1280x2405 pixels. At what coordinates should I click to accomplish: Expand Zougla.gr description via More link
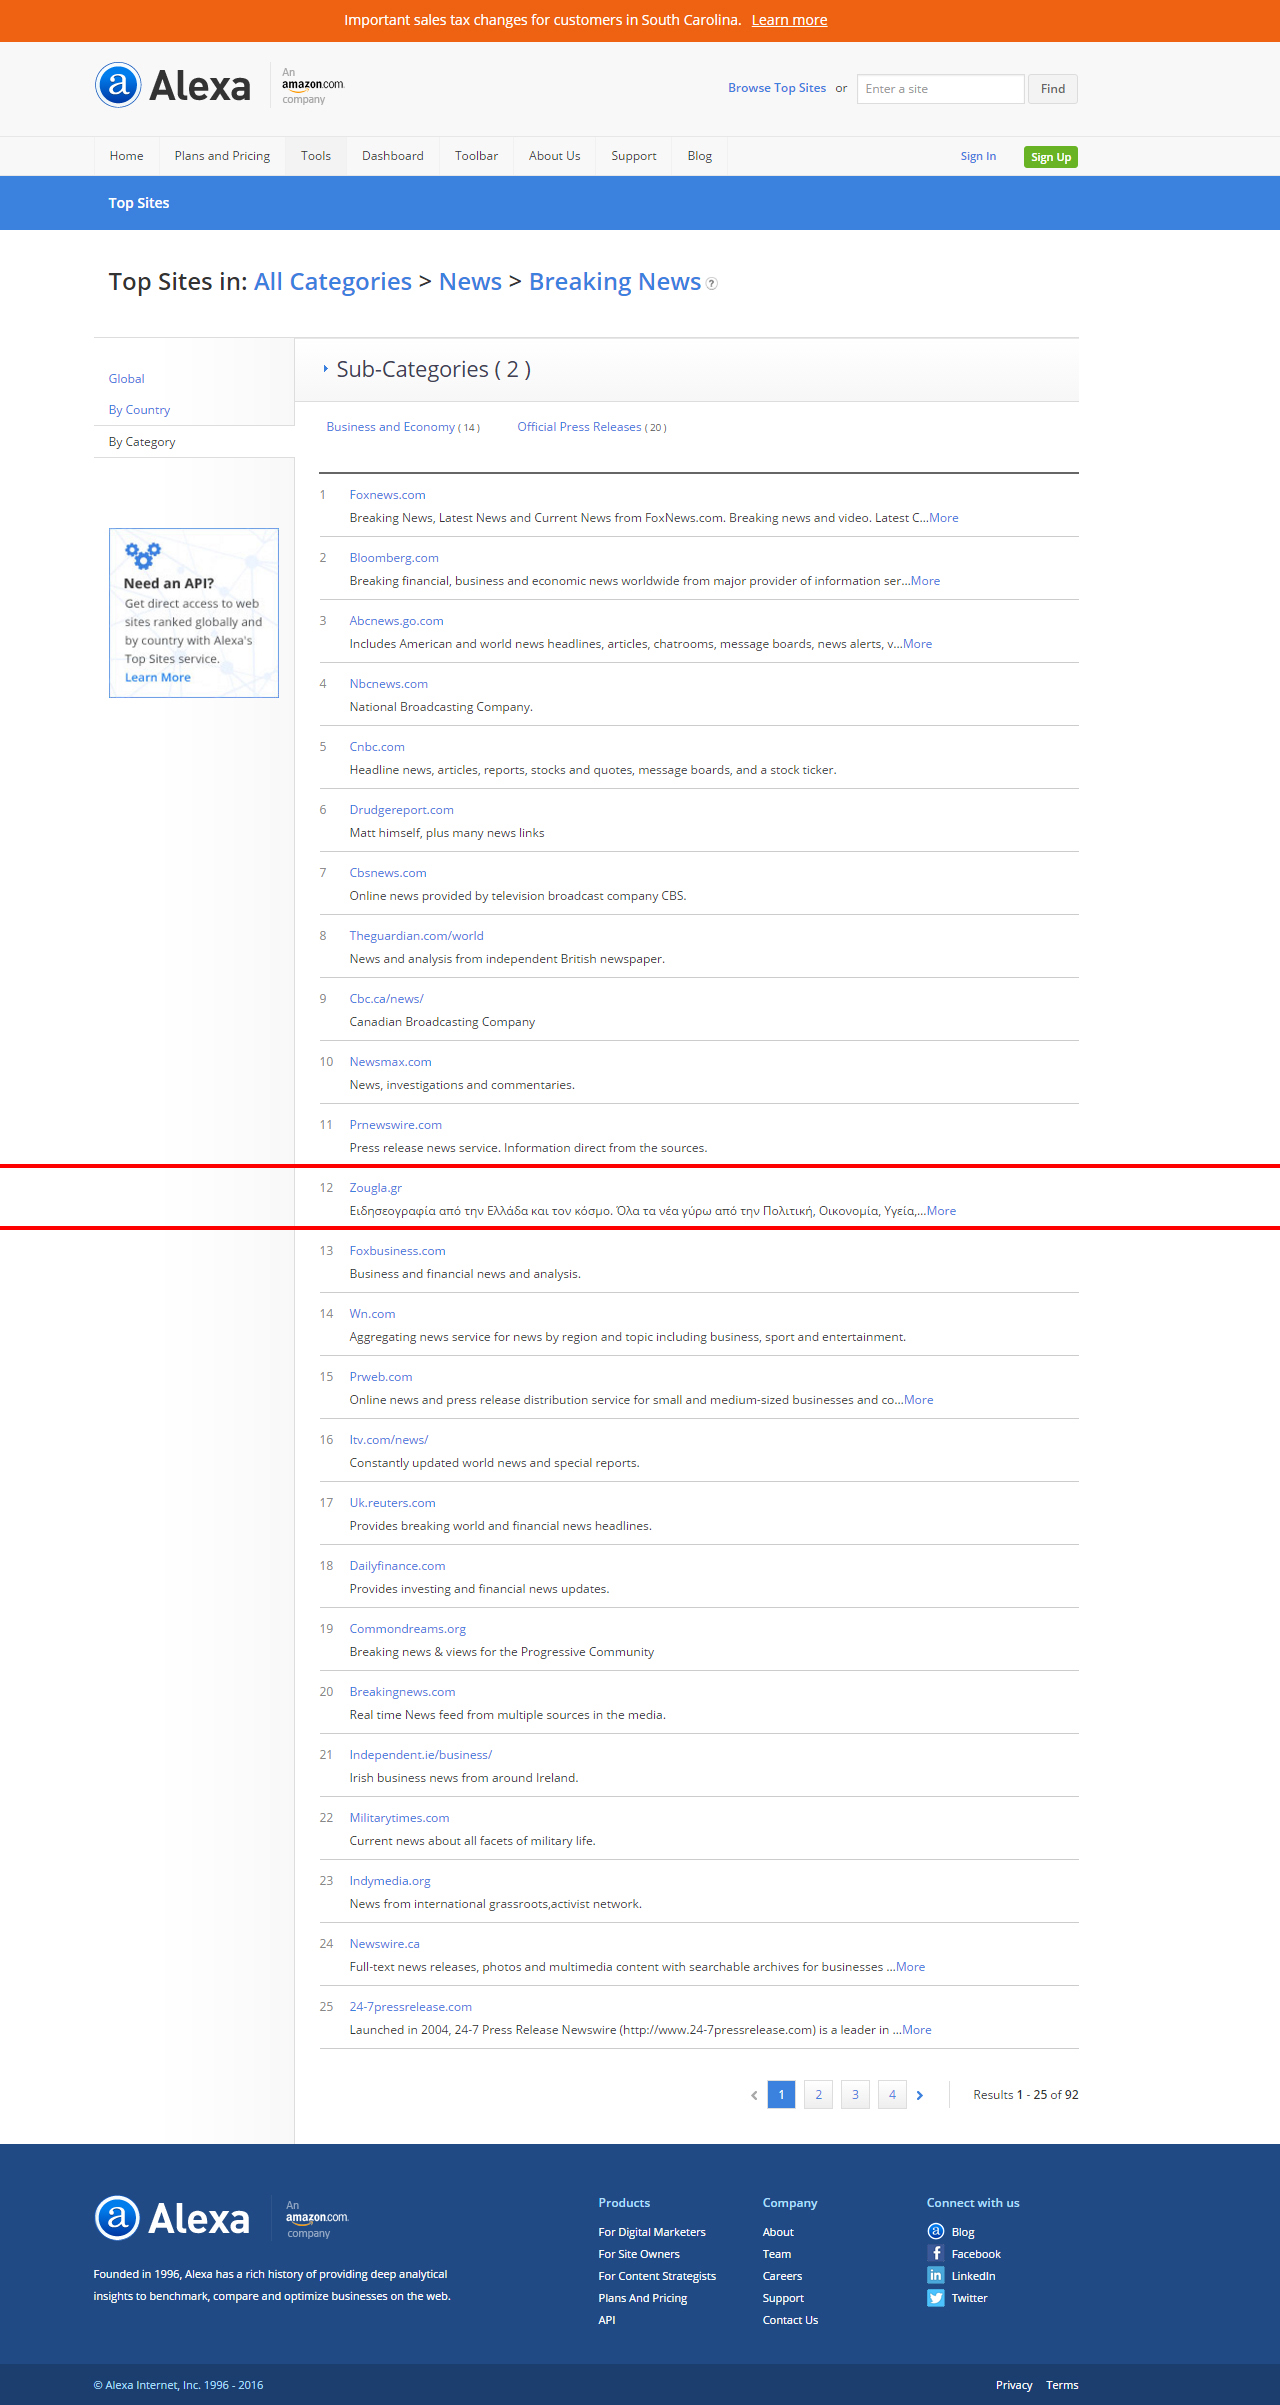(x=941, y=1211)
